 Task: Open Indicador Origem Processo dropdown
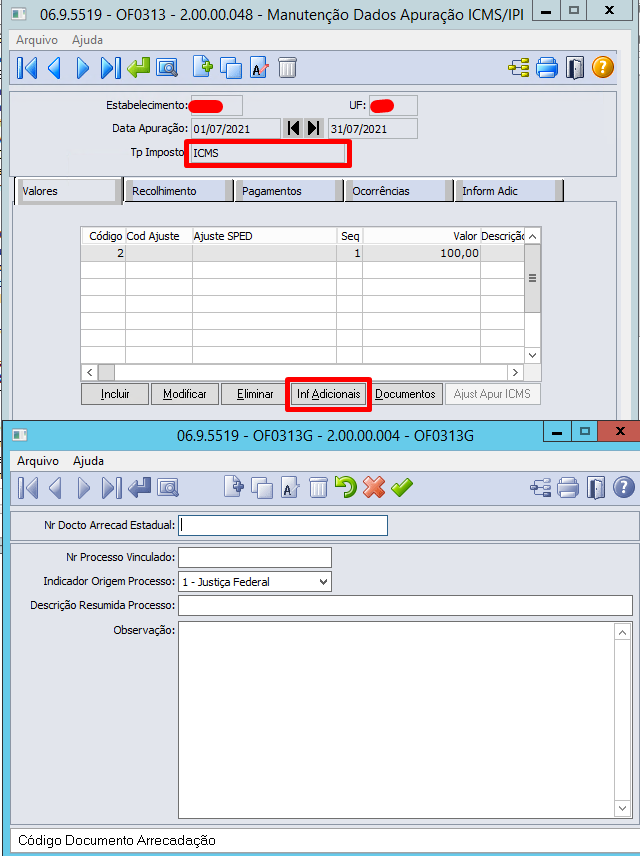click(323, 582)
